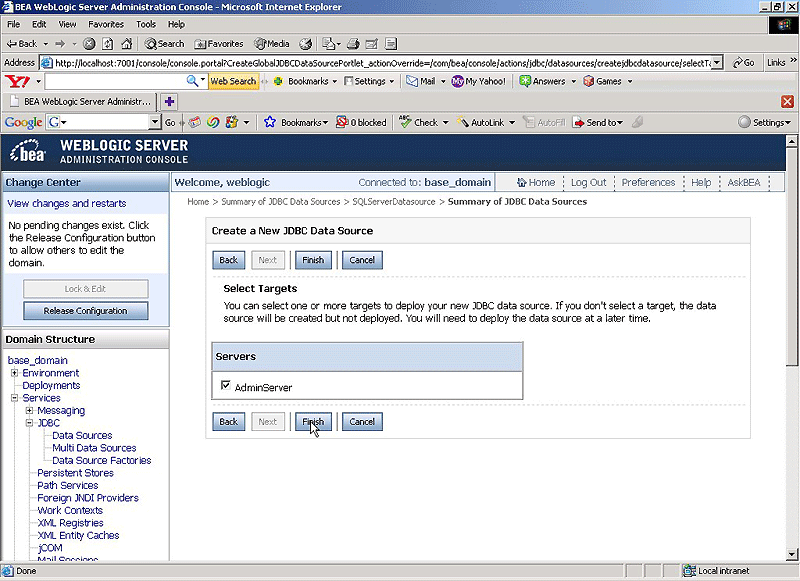
Task: Open Yahoo Mail from the toolbar
Action: click(x=421, y=81)
